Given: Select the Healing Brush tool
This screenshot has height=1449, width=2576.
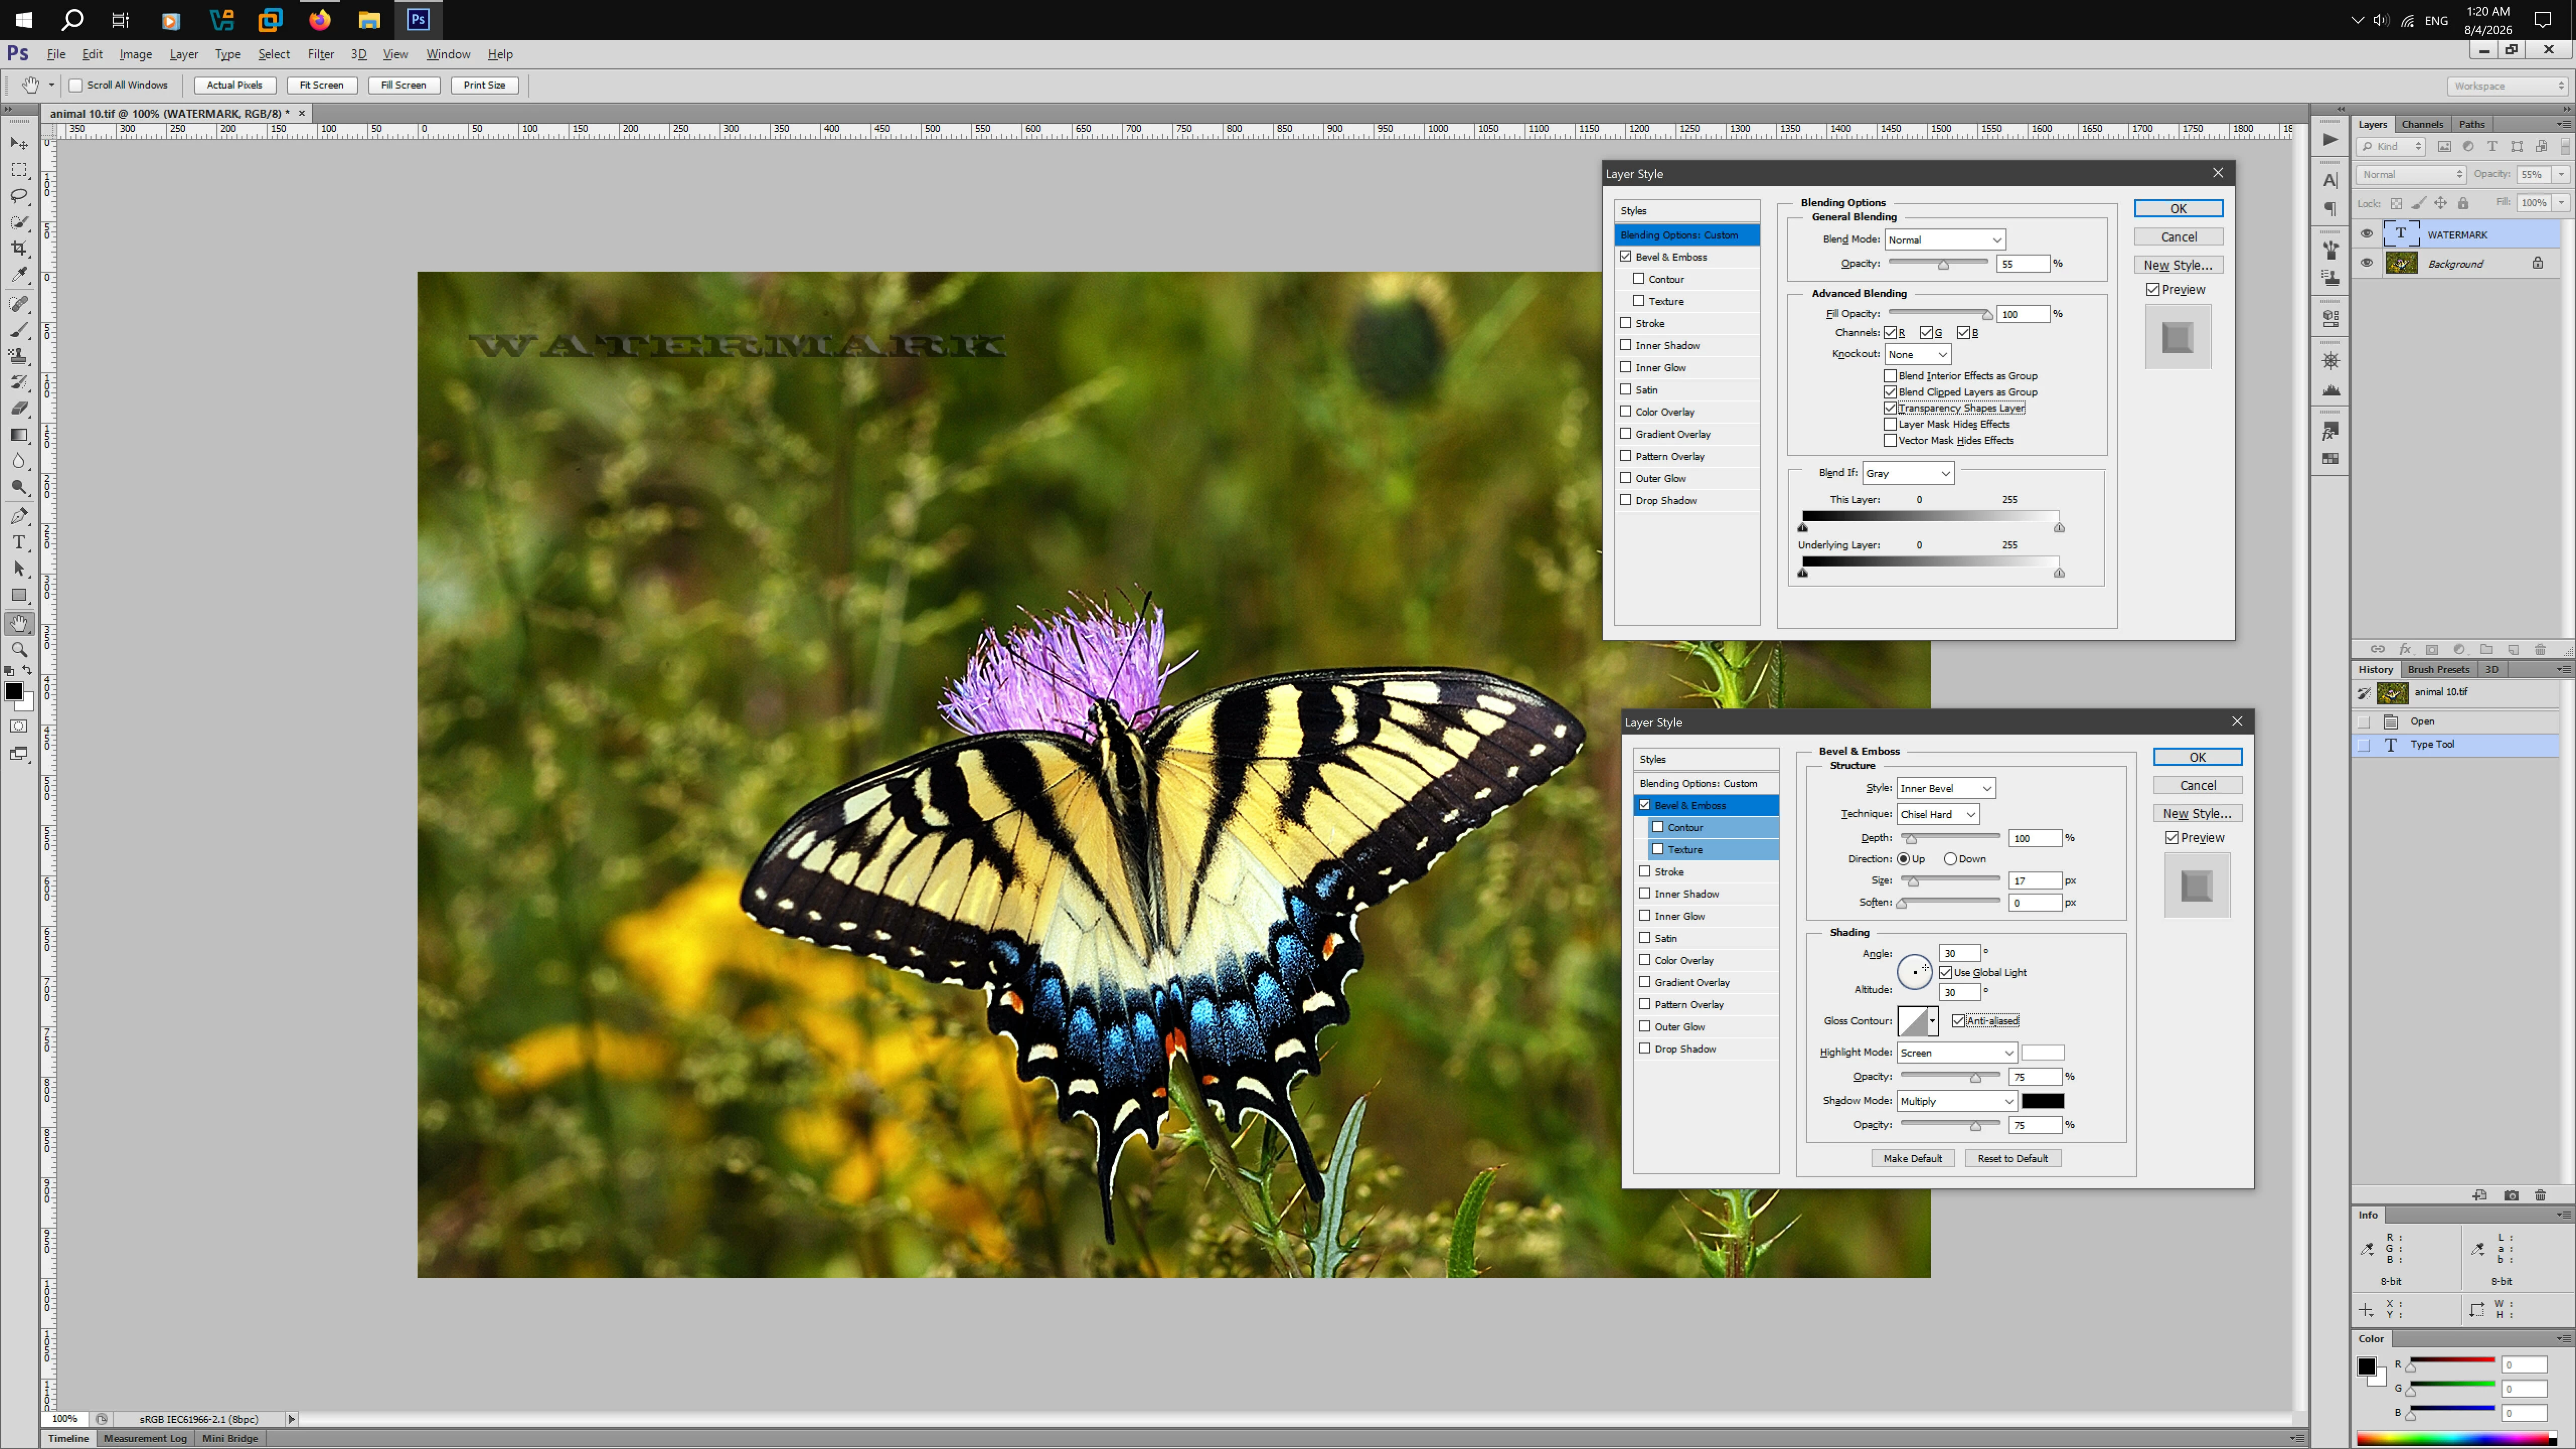Looking at the screenshot, I should click(19, 303).
